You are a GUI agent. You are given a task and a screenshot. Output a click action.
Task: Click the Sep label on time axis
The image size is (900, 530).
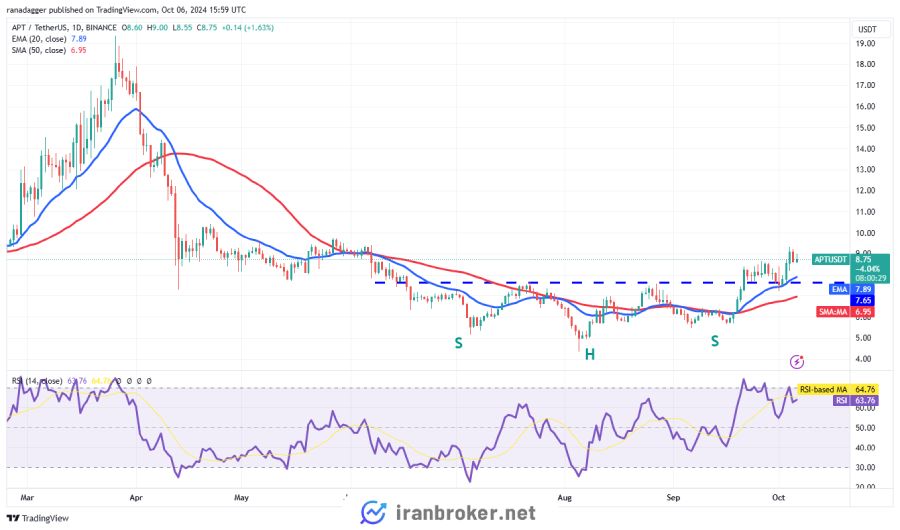tap(673, 497)
